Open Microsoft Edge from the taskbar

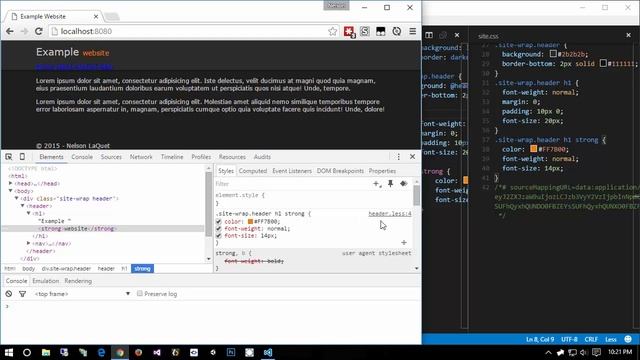101,352
